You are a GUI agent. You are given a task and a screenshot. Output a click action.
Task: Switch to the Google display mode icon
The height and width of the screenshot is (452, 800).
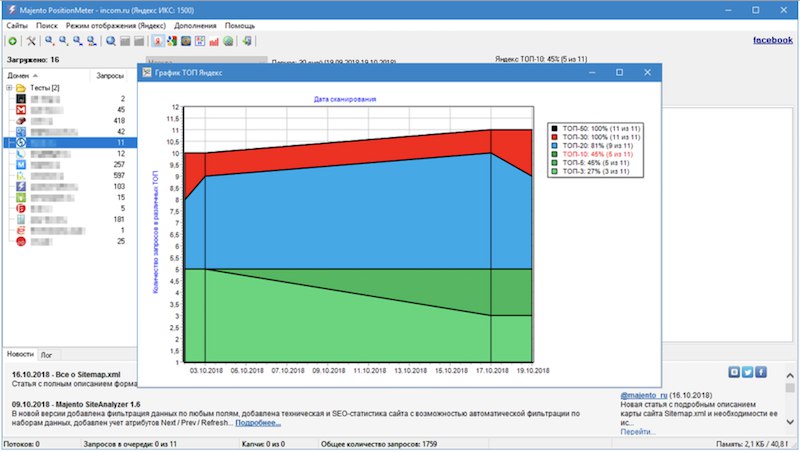tap(172, 41)
